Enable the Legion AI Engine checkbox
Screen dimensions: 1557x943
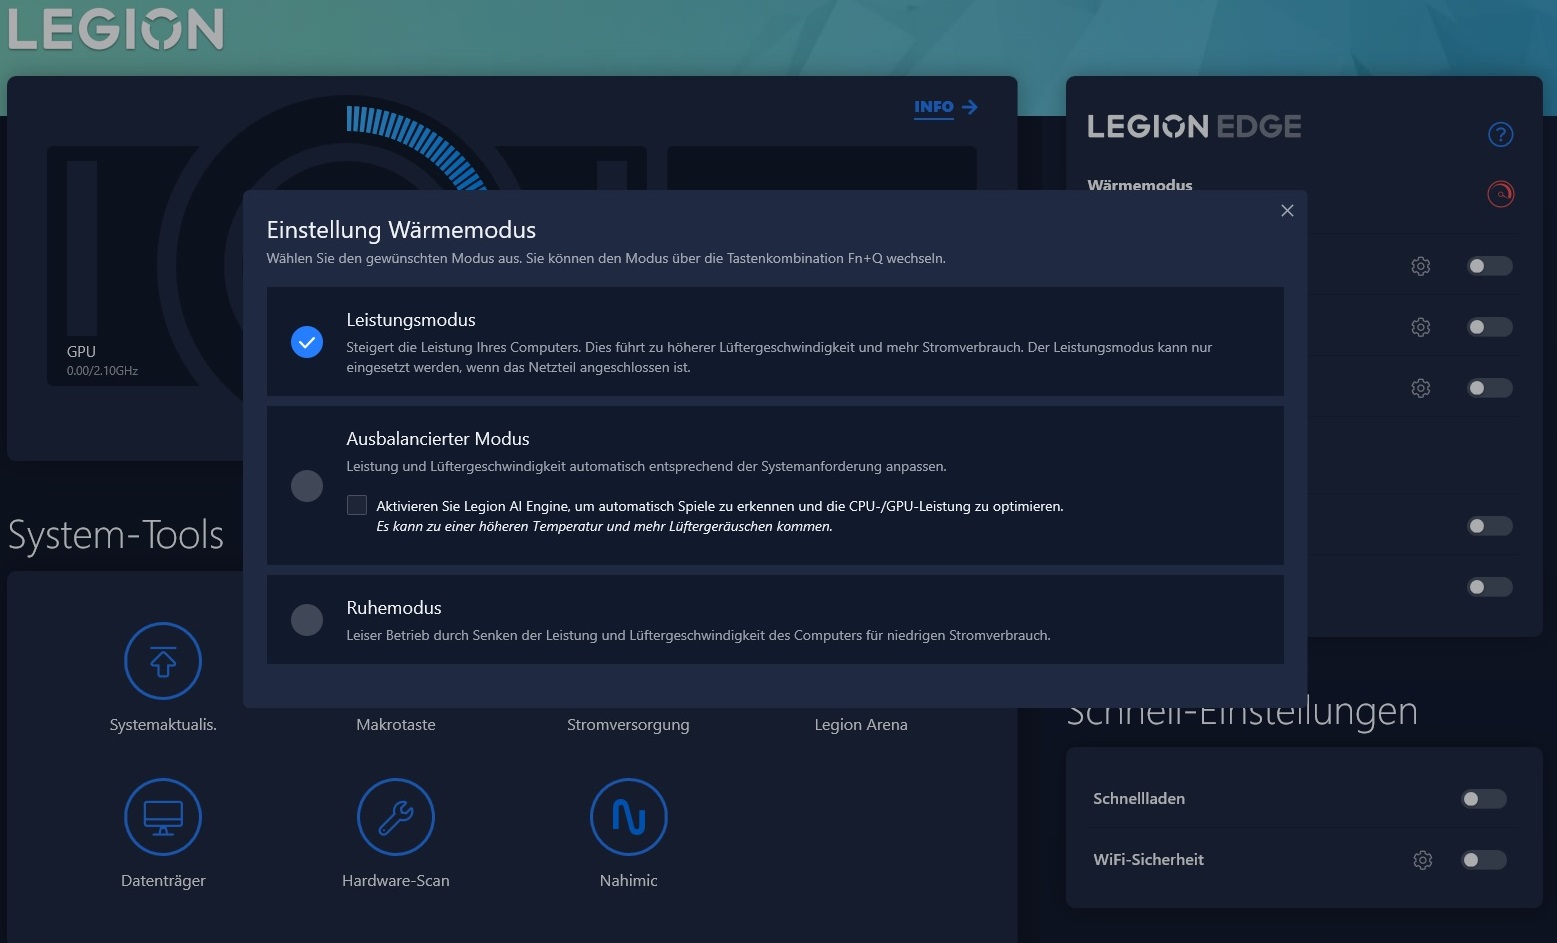pos(357,505)
